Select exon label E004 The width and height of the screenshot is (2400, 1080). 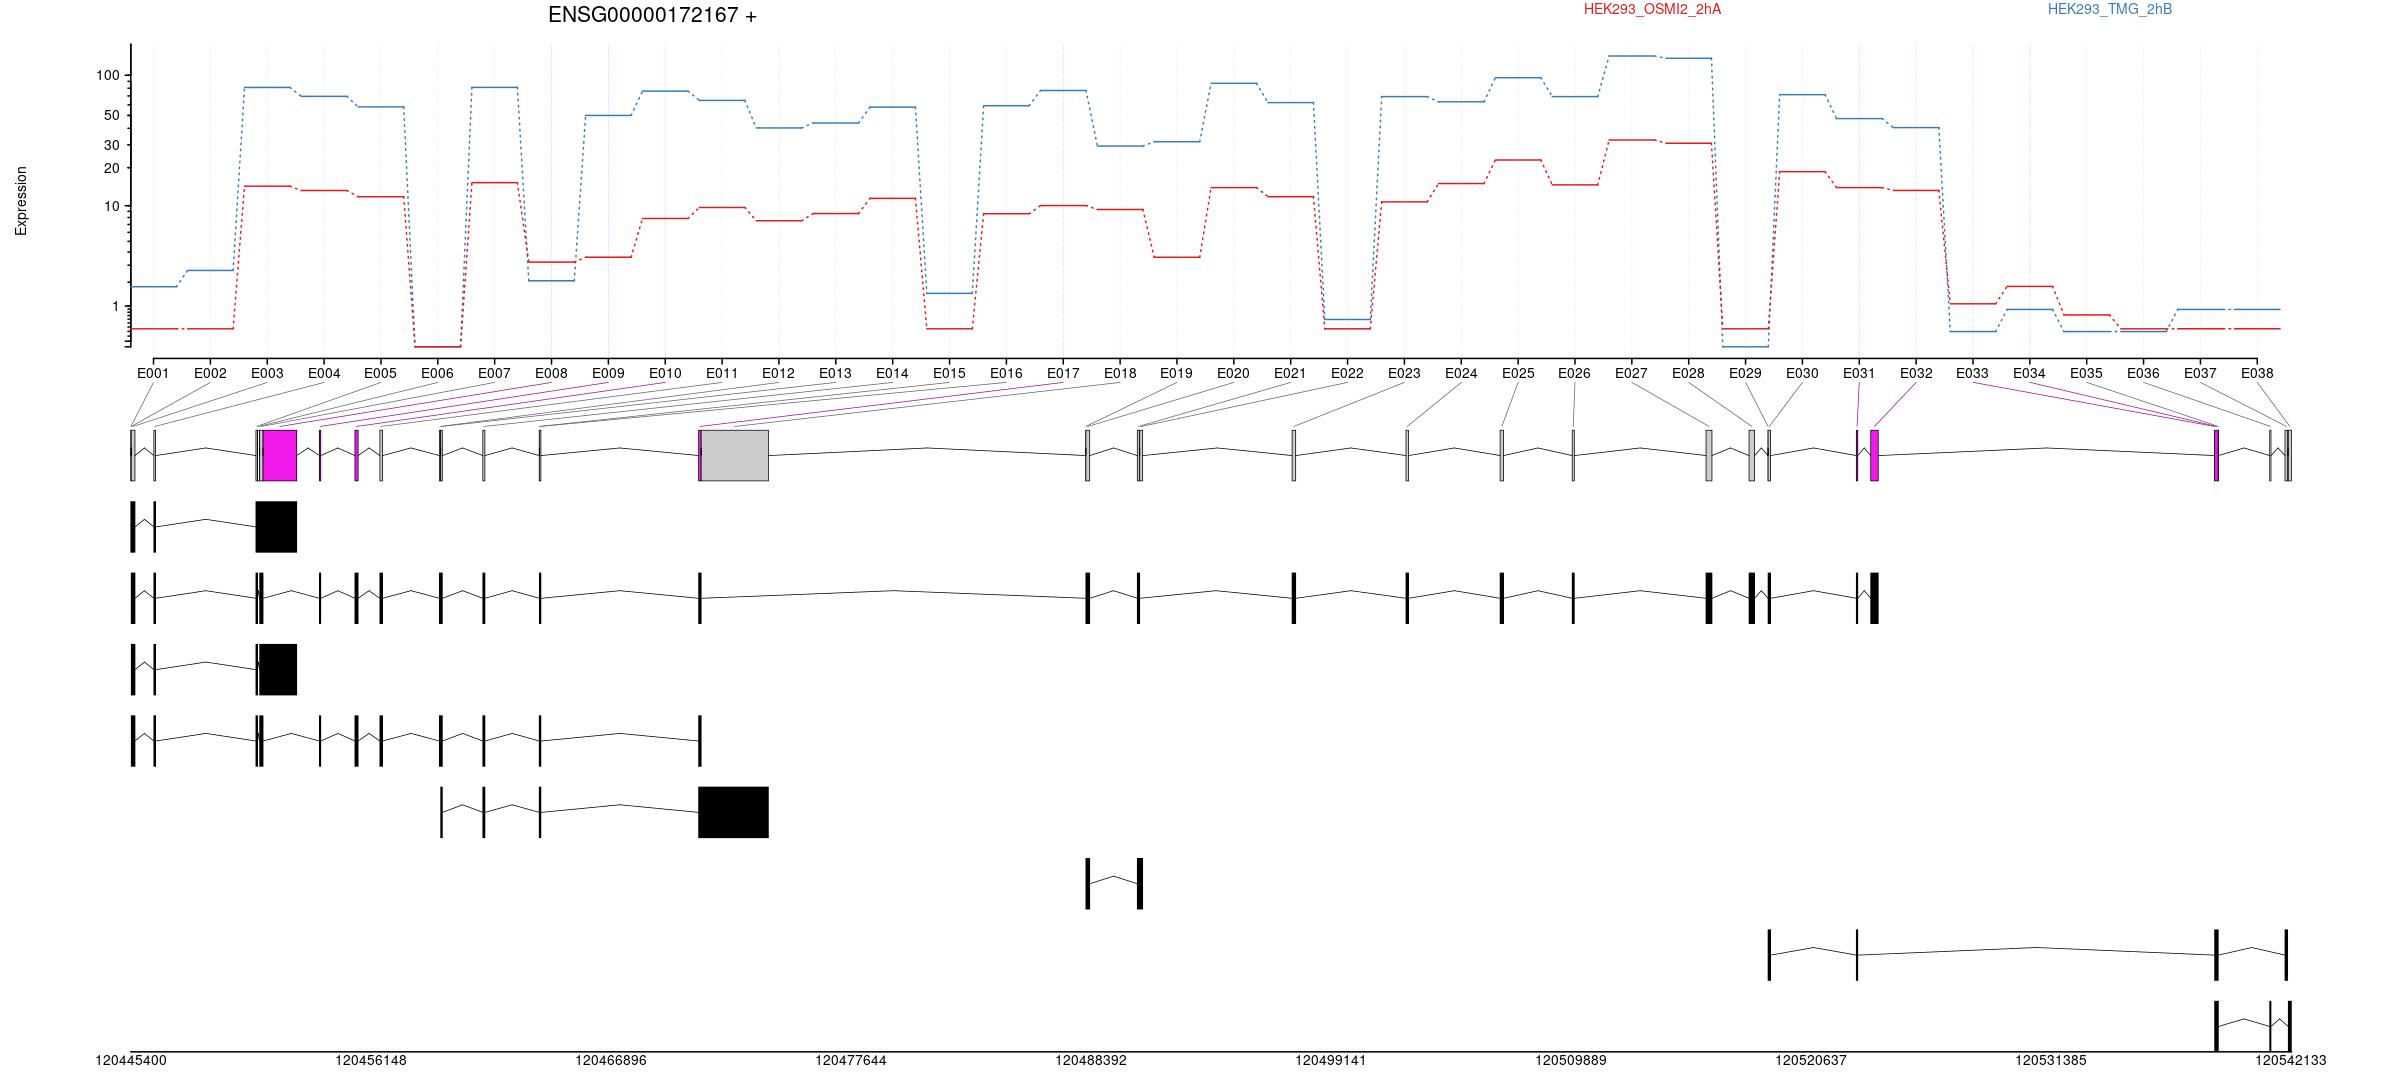(324, 373)
